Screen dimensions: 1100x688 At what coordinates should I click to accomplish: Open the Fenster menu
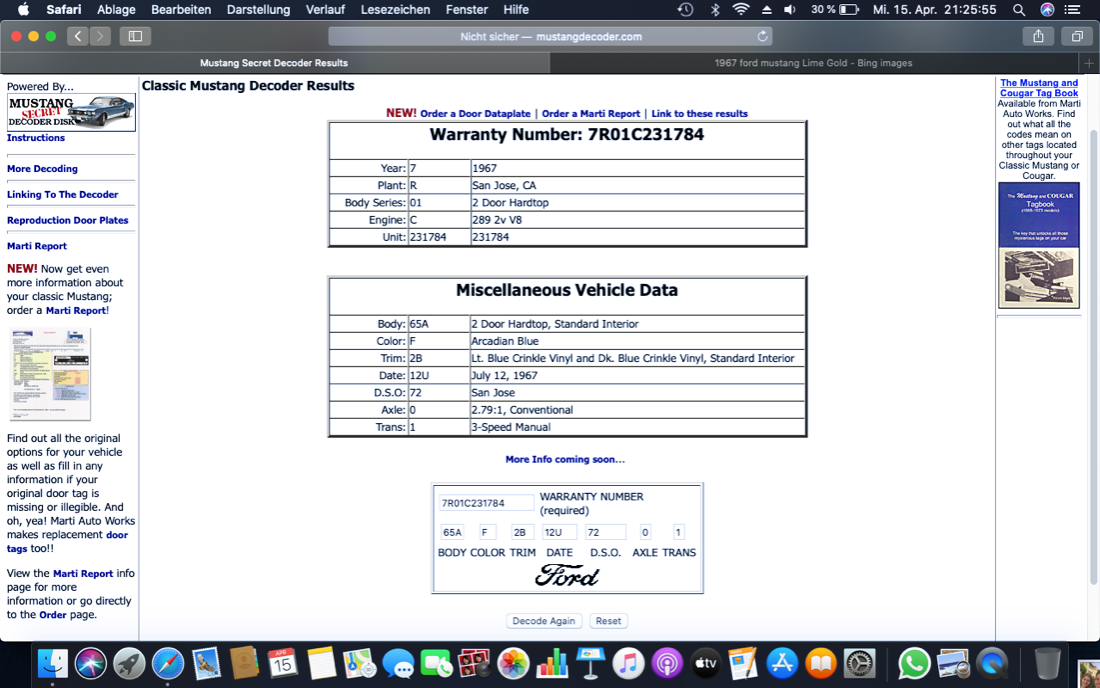467,10
